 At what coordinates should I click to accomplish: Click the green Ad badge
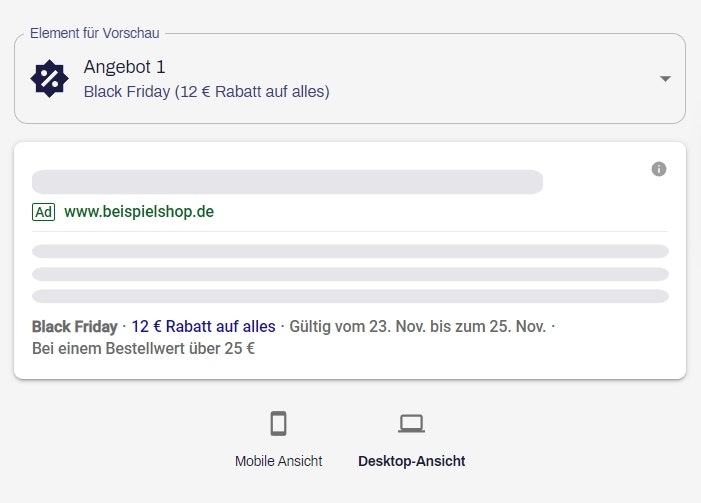click(x=43, y=212)
